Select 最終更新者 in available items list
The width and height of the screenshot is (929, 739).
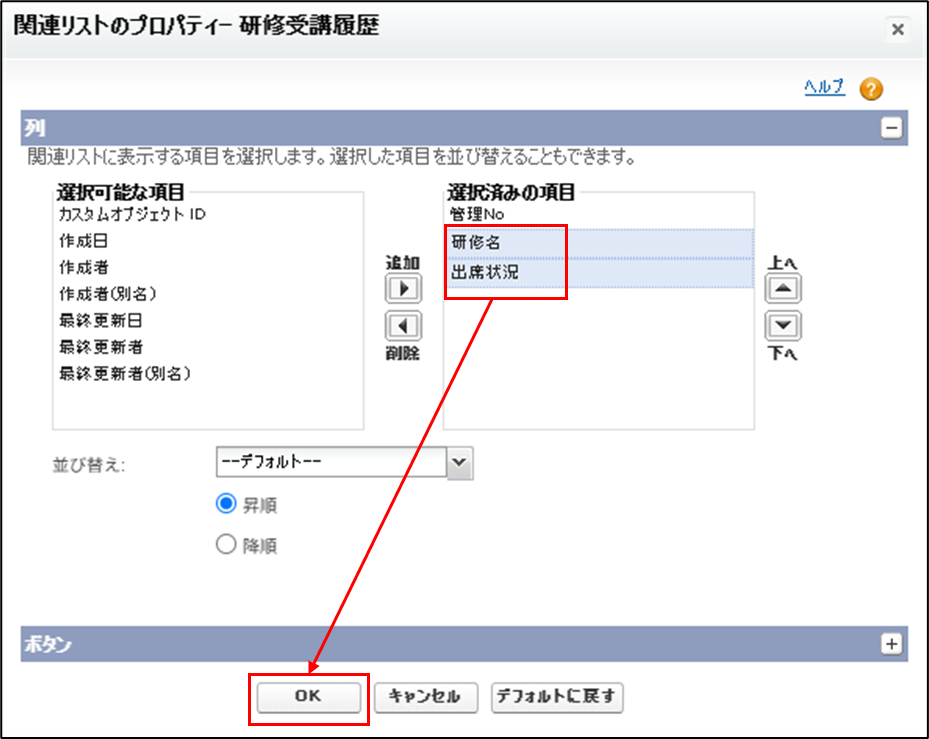coord(99,347)
